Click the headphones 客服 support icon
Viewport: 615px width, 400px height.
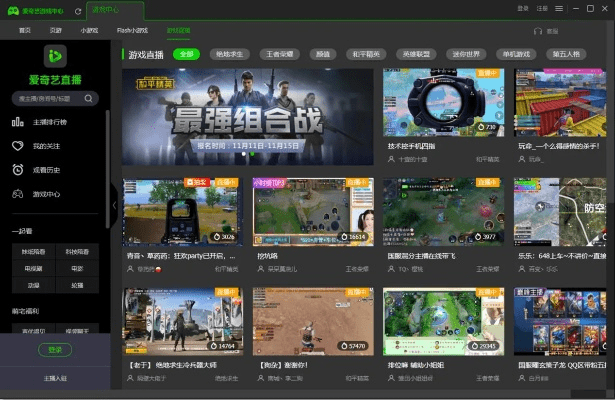coord(538,31)
